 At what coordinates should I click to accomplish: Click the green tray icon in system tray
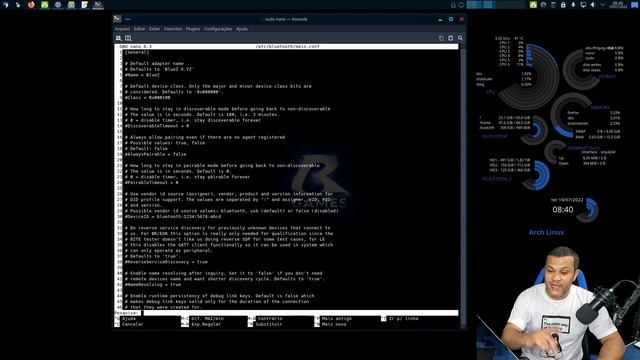point(533,5)
